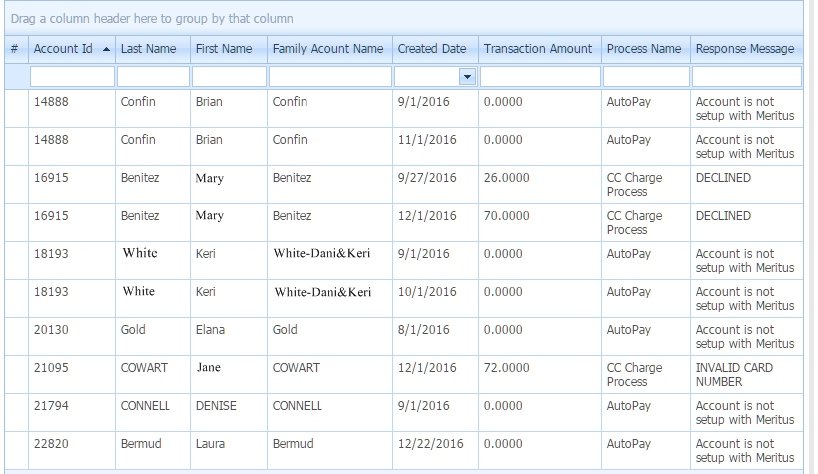Select last name CONNELL cell
This screenshot has height=474, width=818.
153,413
